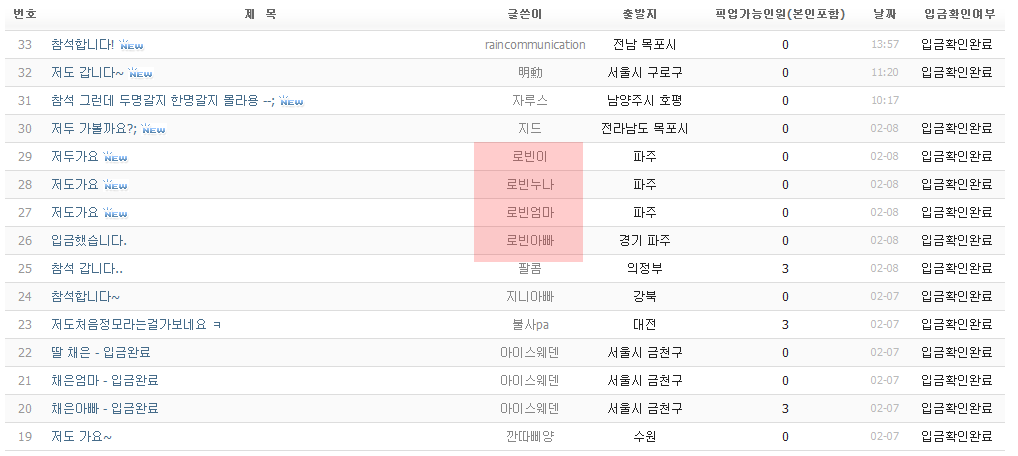Click the New badge next to '저두 가볼까요?;'
This screenshot has height=456, width=1018.
click(x=153, y=129)
